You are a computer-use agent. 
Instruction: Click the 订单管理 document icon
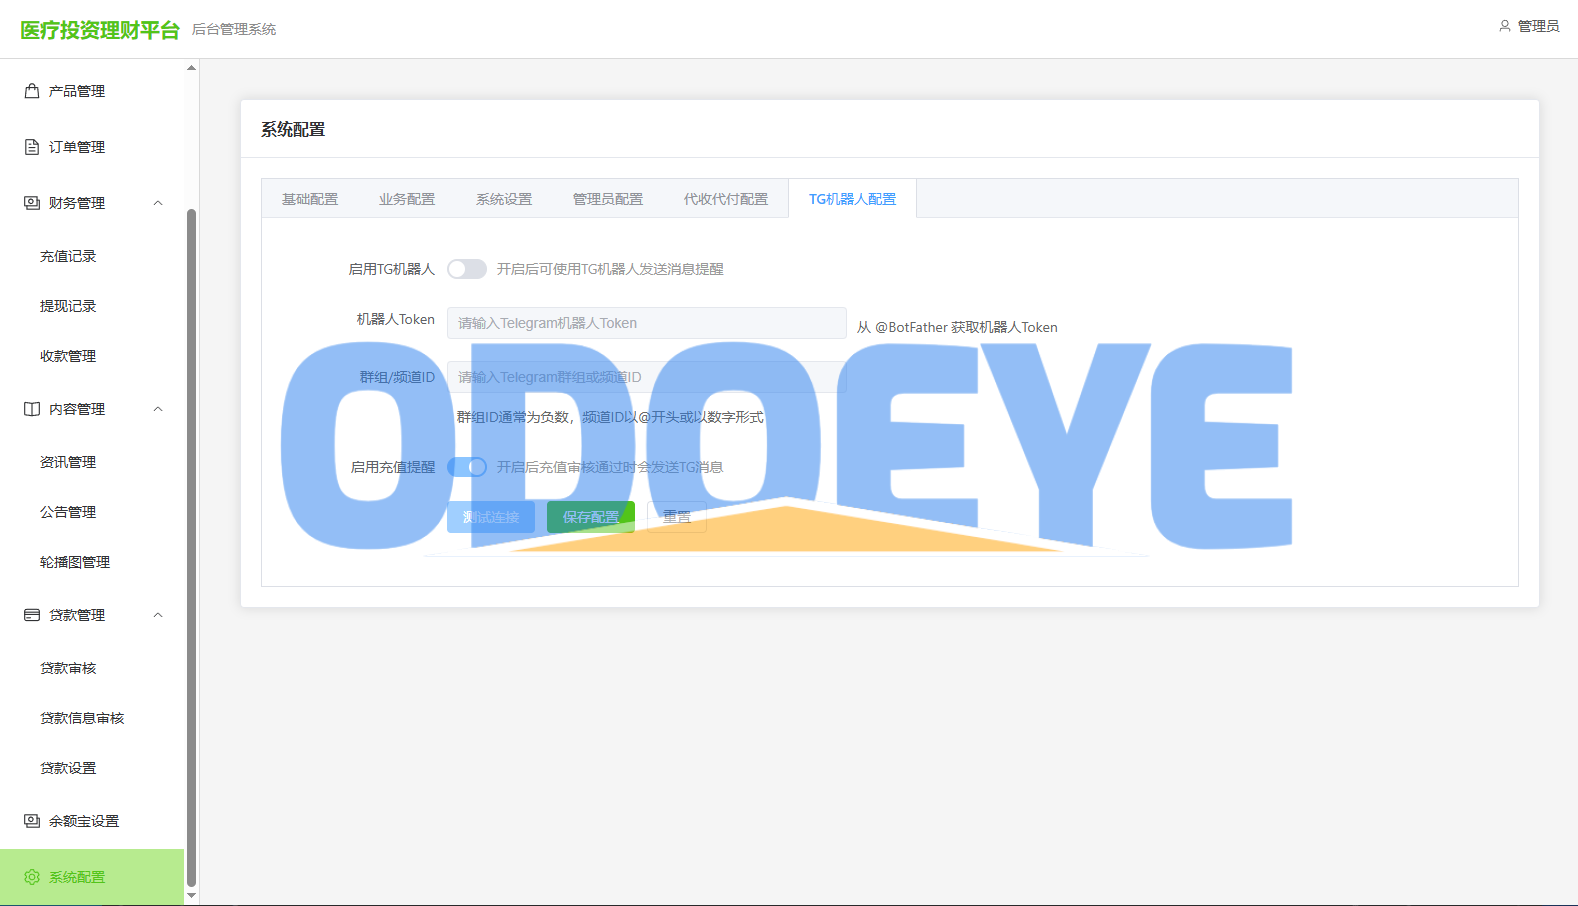tap(32, 147)
